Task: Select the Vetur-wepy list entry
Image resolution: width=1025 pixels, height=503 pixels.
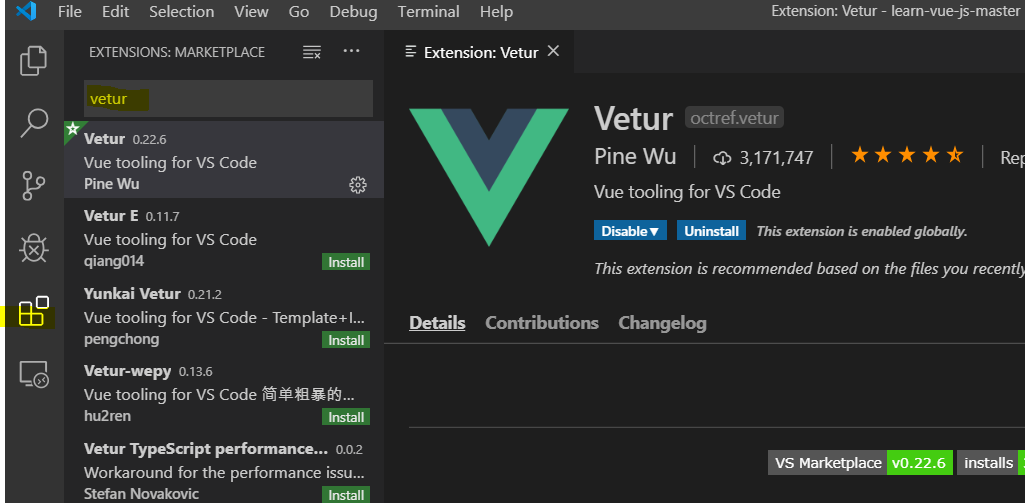Action: pyautogui.click(x=224, y=391)
